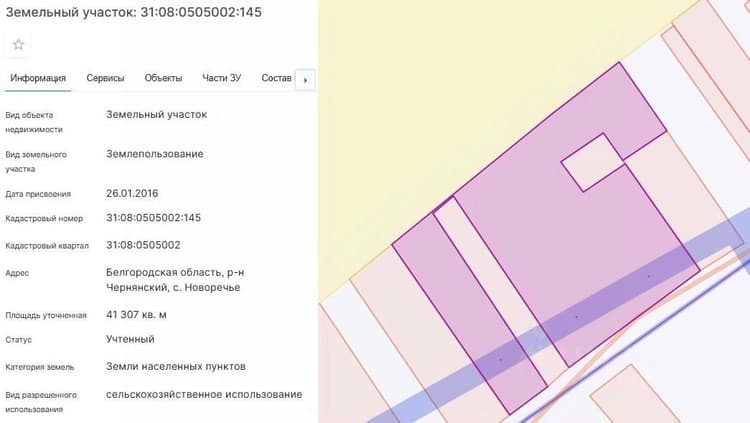This screenshot has width=750, height=423.
Task: Click the object type value Земельный участок
Action: point(156,114)
